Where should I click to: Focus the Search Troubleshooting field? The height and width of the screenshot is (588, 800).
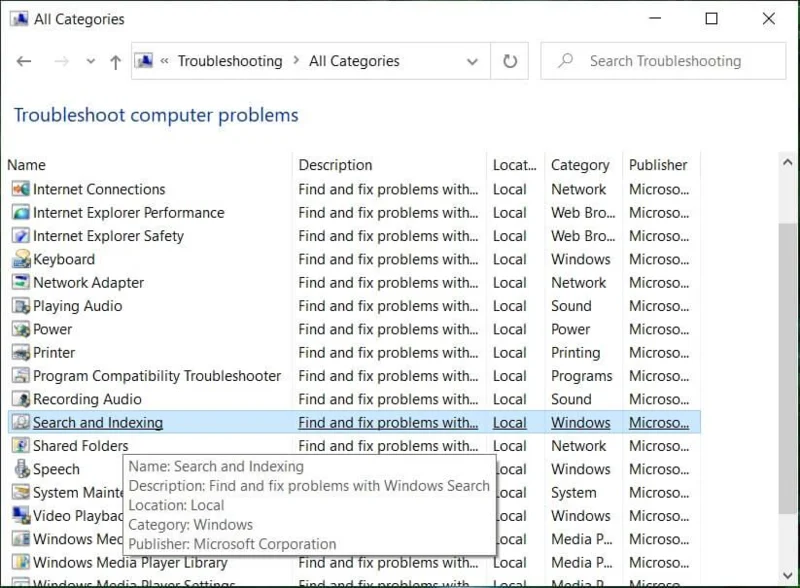tap(663, 61)
